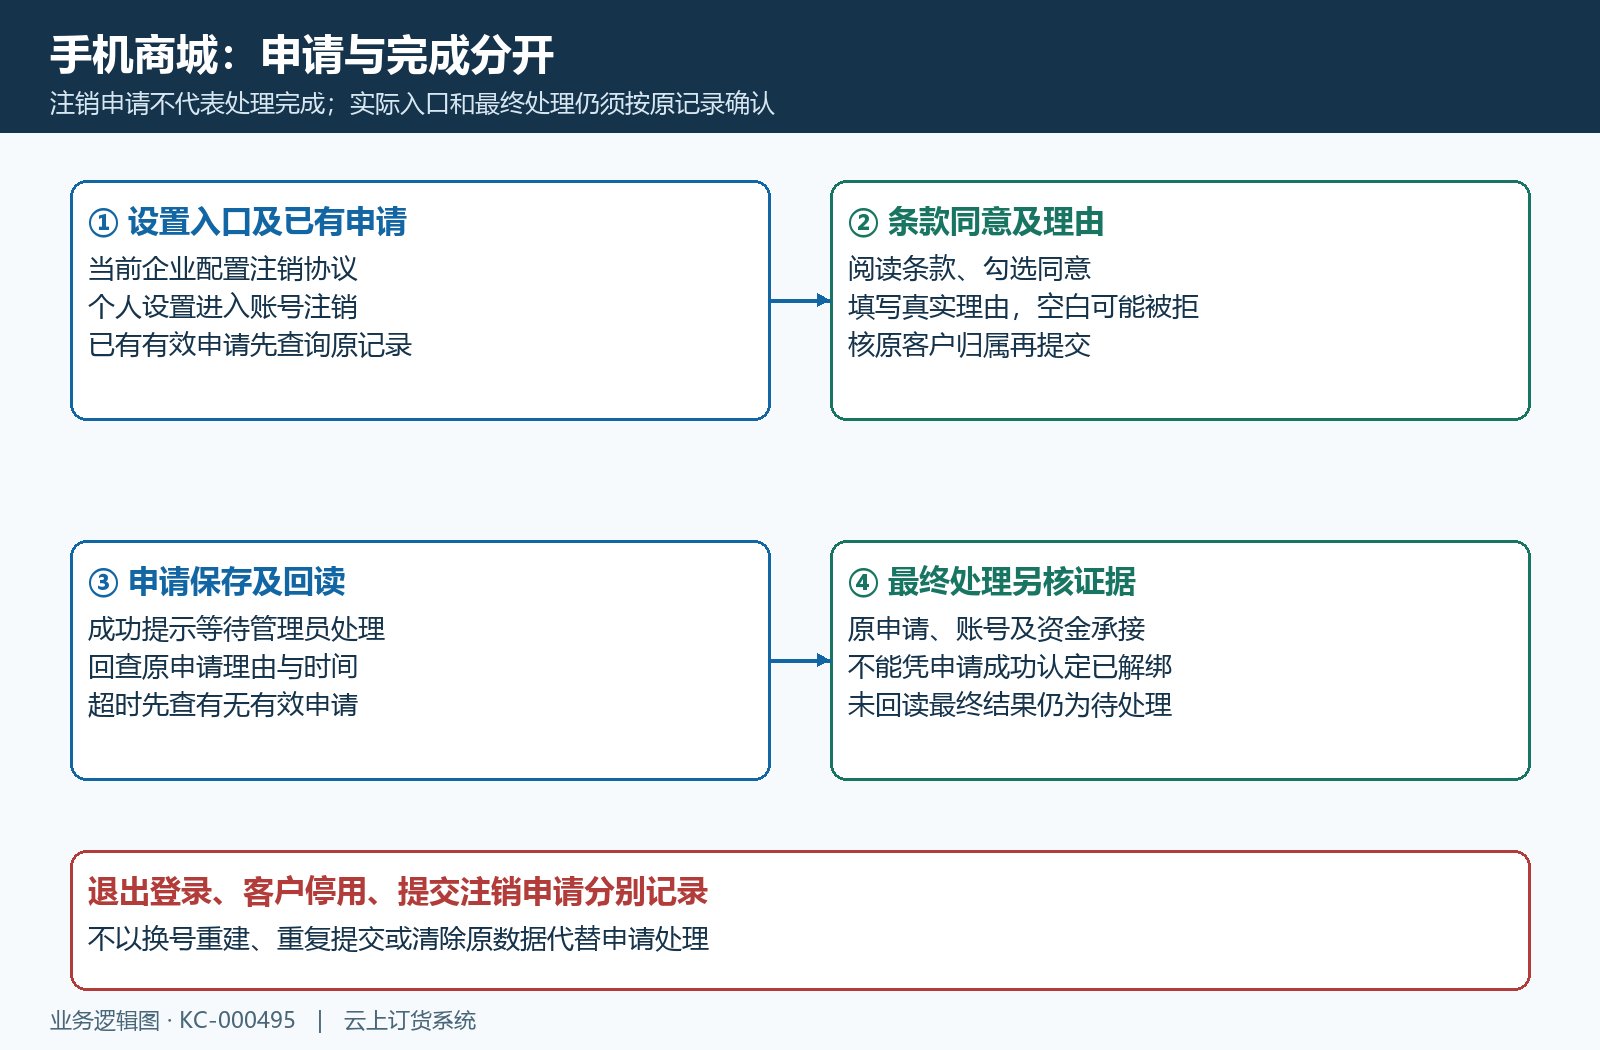
Task: Click the subtitle starting '注销申请不代表处理完成'
Action: click(x=412, y=104)
